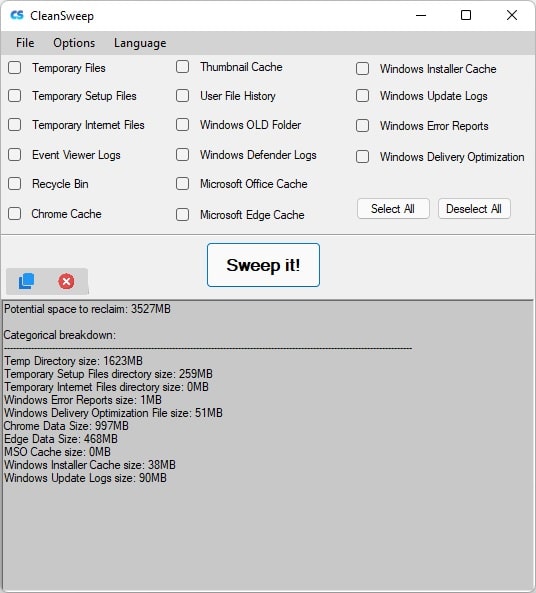Click the red clear log icon
Screen dimensions: 536x593
(66, 281)
